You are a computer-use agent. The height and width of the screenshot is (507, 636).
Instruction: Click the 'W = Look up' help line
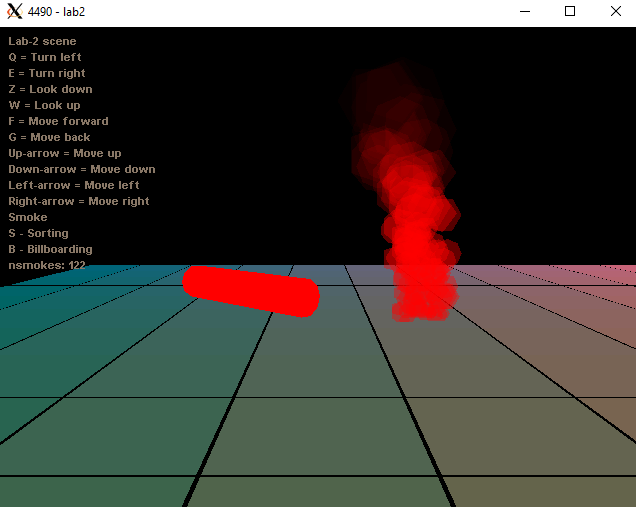pos(45,105)
